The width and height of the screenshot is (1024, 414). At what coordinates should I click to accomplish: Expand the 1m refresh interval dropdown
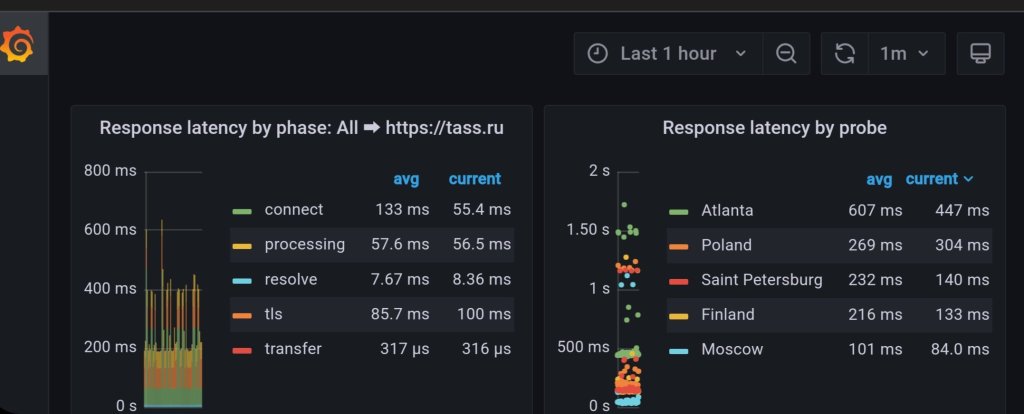coord(904,54)
